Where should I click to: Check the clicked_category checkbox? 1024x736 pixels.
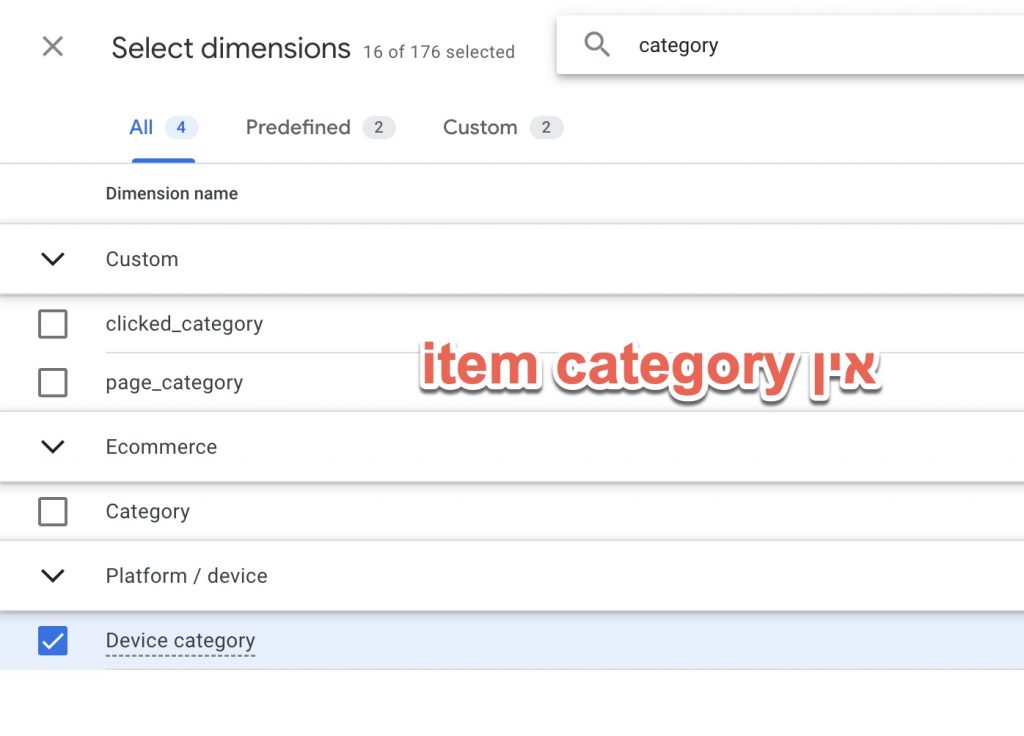tap(53, 324)
